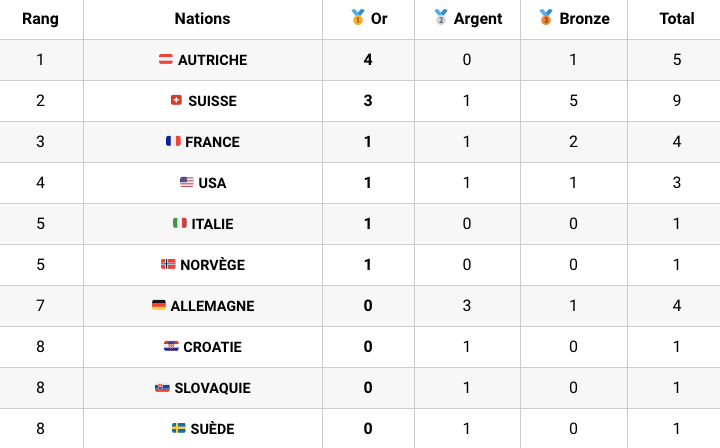
Task: Click the Italian flag beside ITALIE
Action: click(x=180, y=223)
